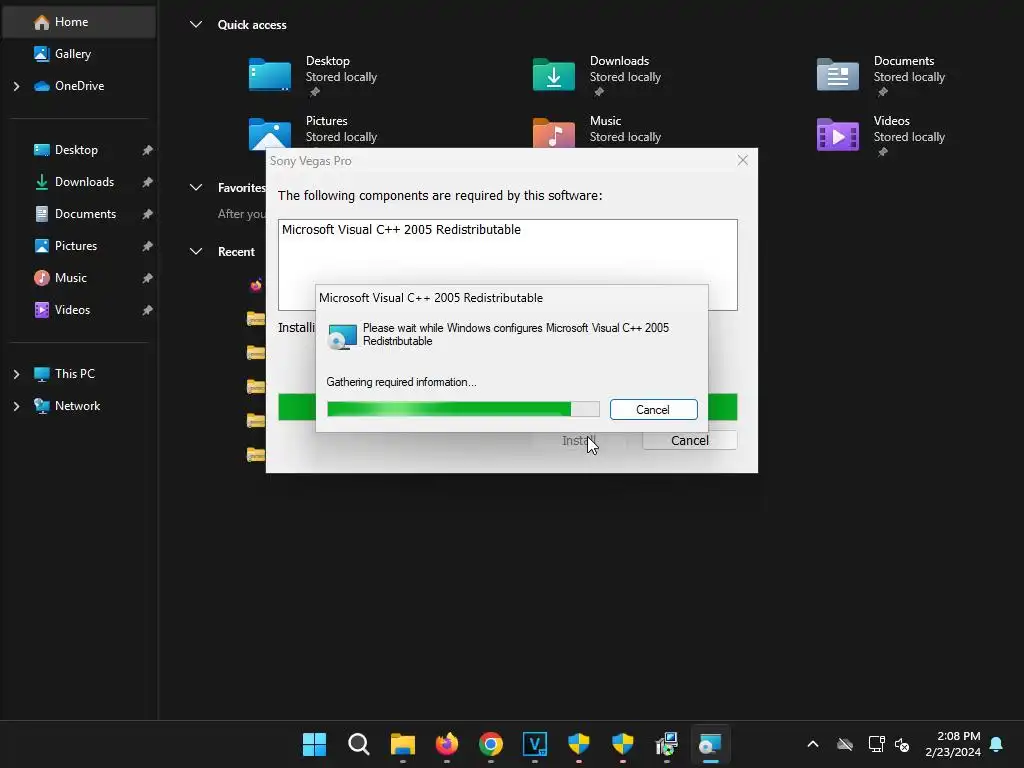Image resolution: width=1024 pixels, height=768 pixels.
Task: Launch Firefox from the taskbar
Action: (x=447, y=744)
